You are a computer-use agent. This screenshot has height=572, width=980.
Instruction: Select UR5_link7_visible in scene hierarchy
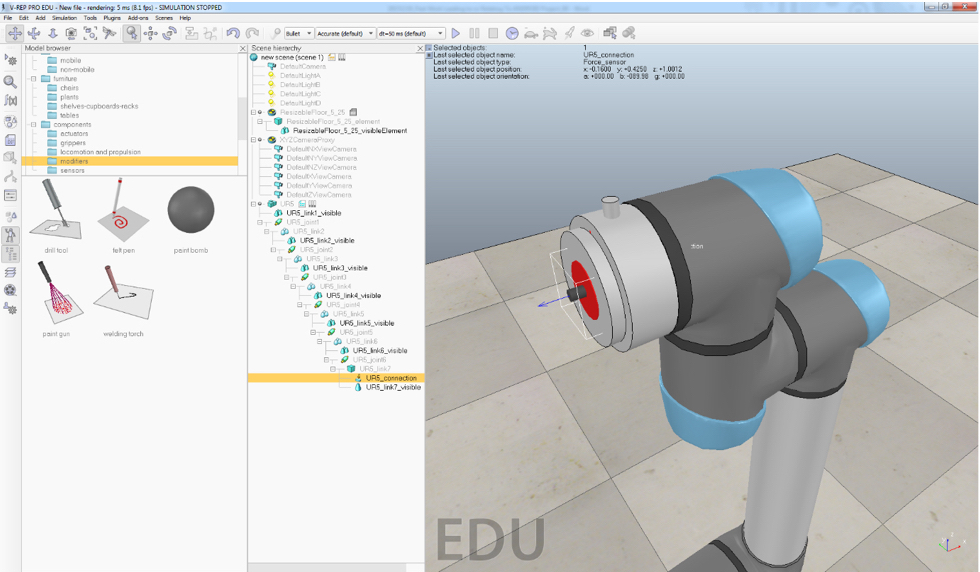393,387
